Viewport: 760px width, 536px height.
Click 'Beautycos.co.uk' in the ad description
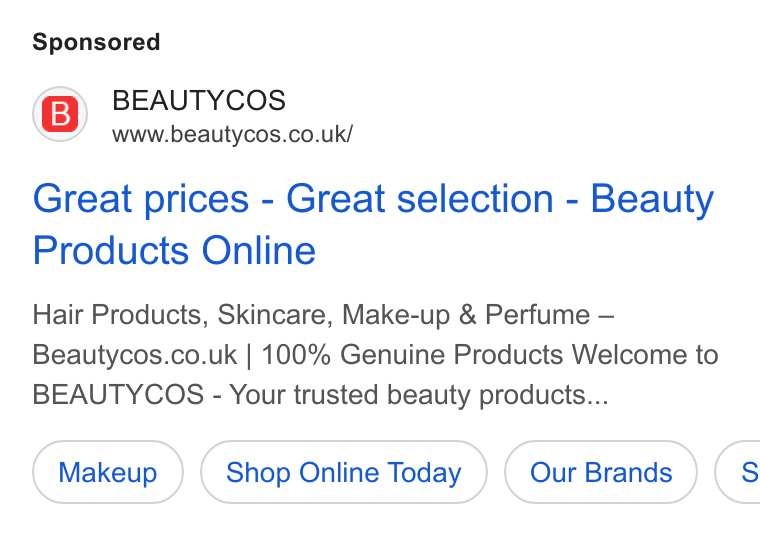135,355
